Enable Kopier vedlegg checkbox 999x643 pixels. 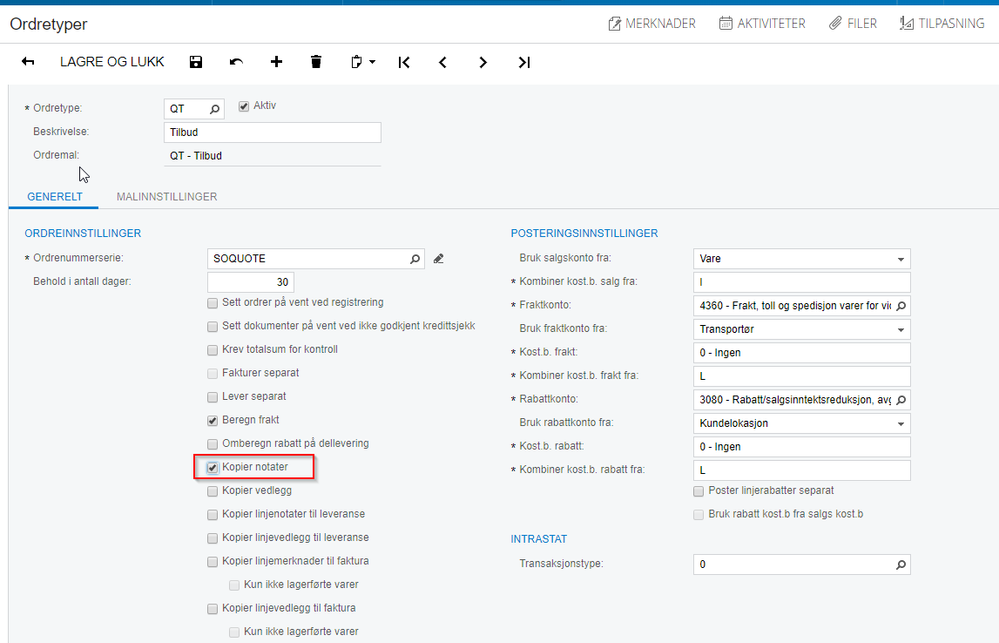point(212,491)
